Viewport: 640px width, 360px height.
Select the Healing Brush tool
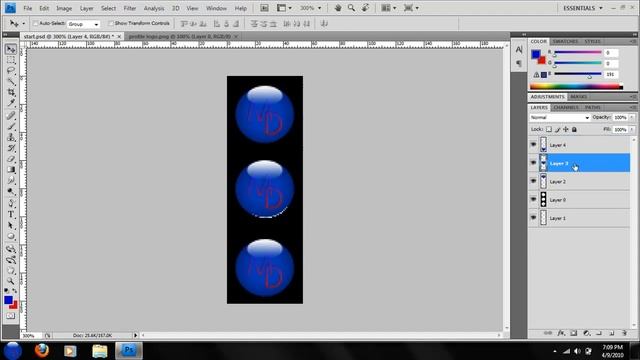(11, 116)
